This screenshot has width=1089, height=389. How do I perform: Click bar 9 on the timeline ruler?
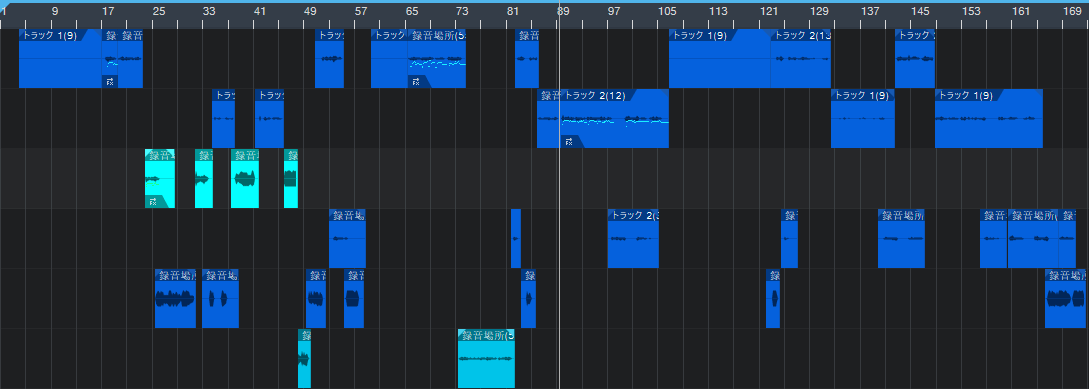(x=55, y=11)
